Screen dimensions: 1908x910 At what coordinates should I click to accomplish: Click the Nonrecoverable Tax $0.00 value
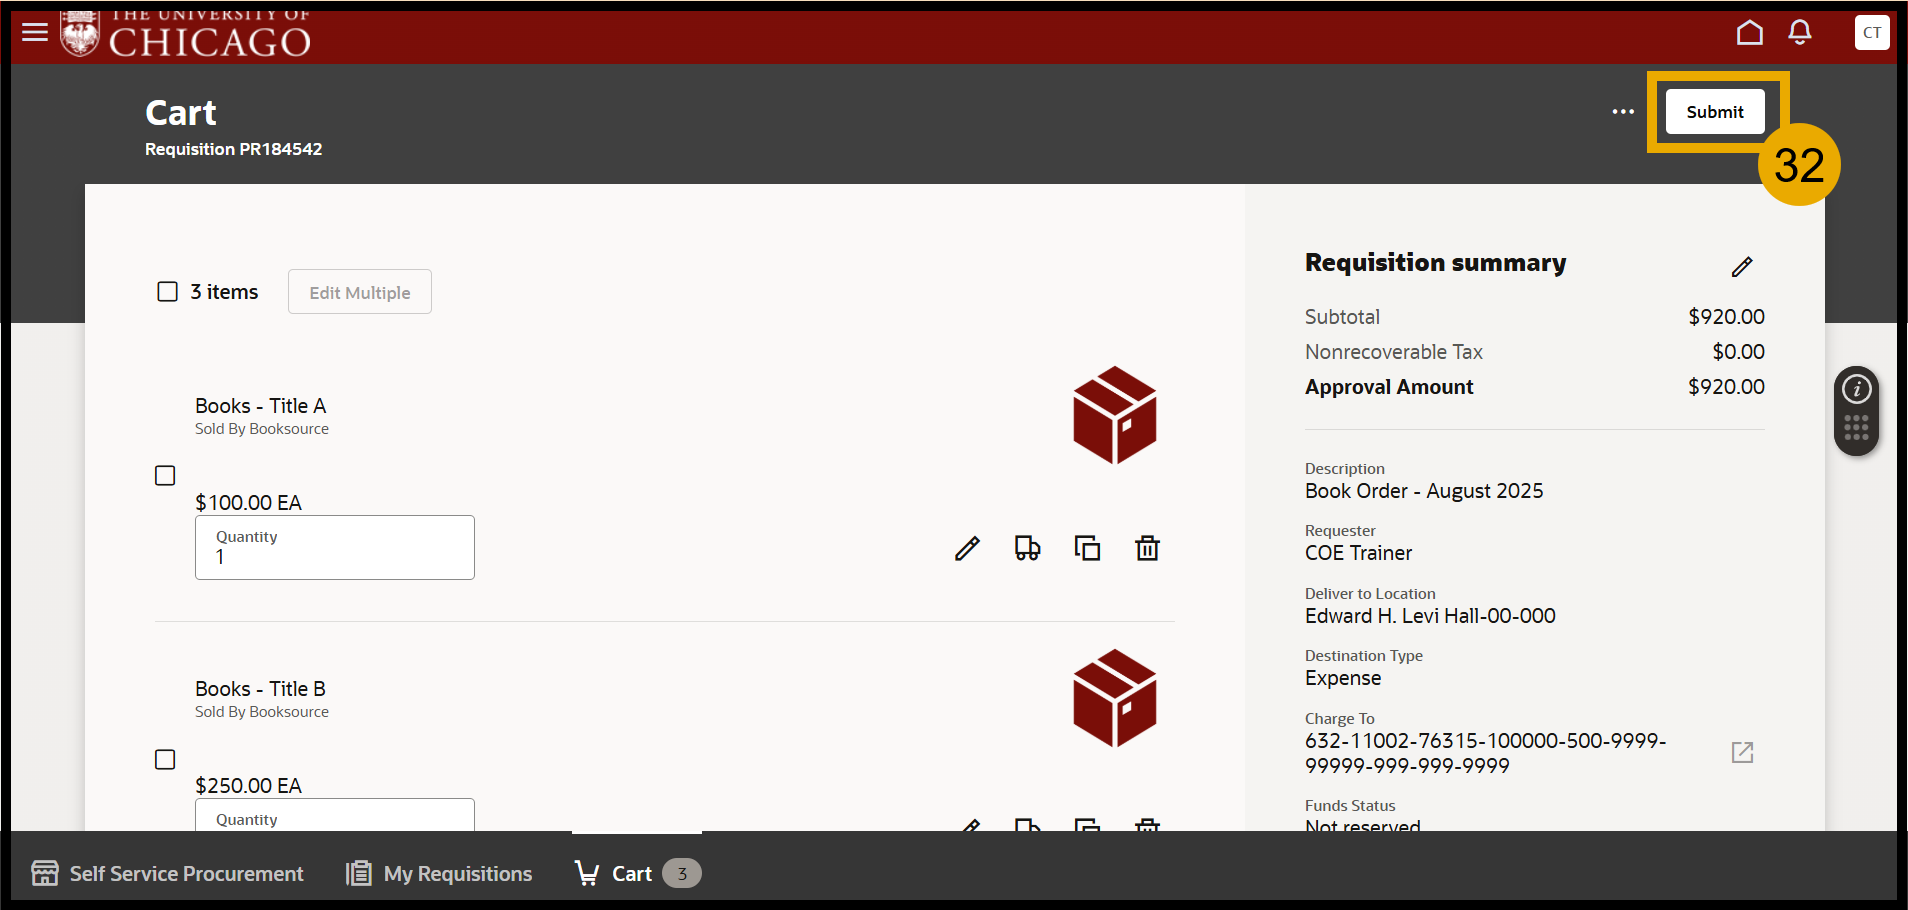(1738, 352)
